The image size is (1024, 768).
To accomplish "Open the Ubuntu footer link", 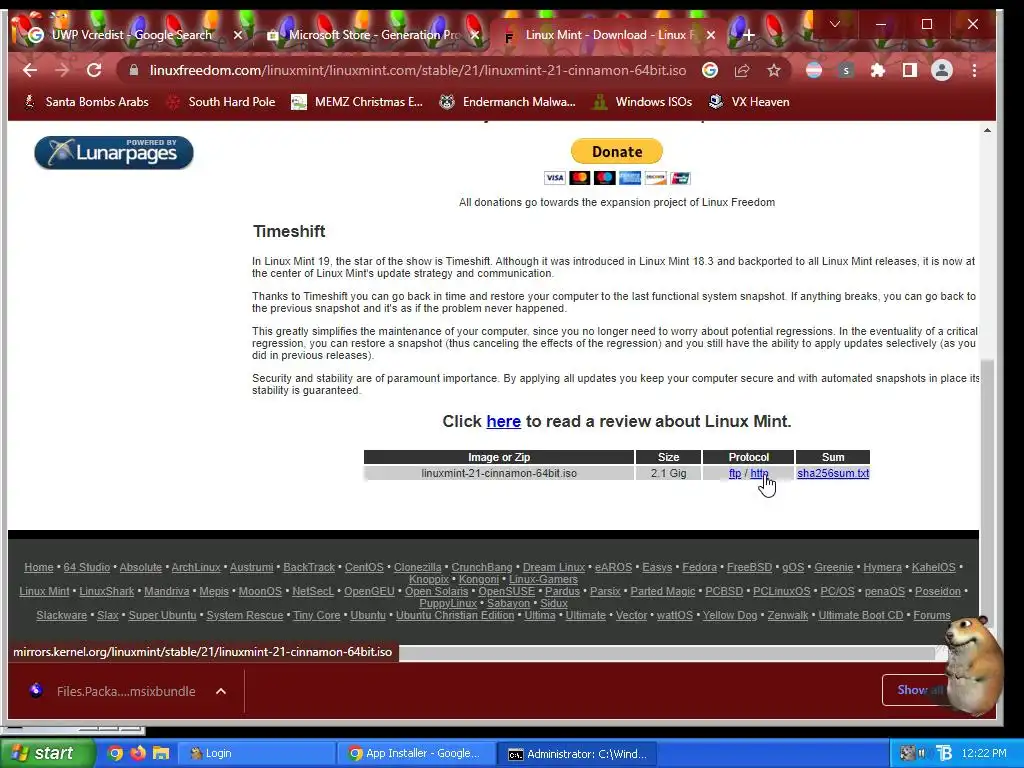I will tap(368, 616).
